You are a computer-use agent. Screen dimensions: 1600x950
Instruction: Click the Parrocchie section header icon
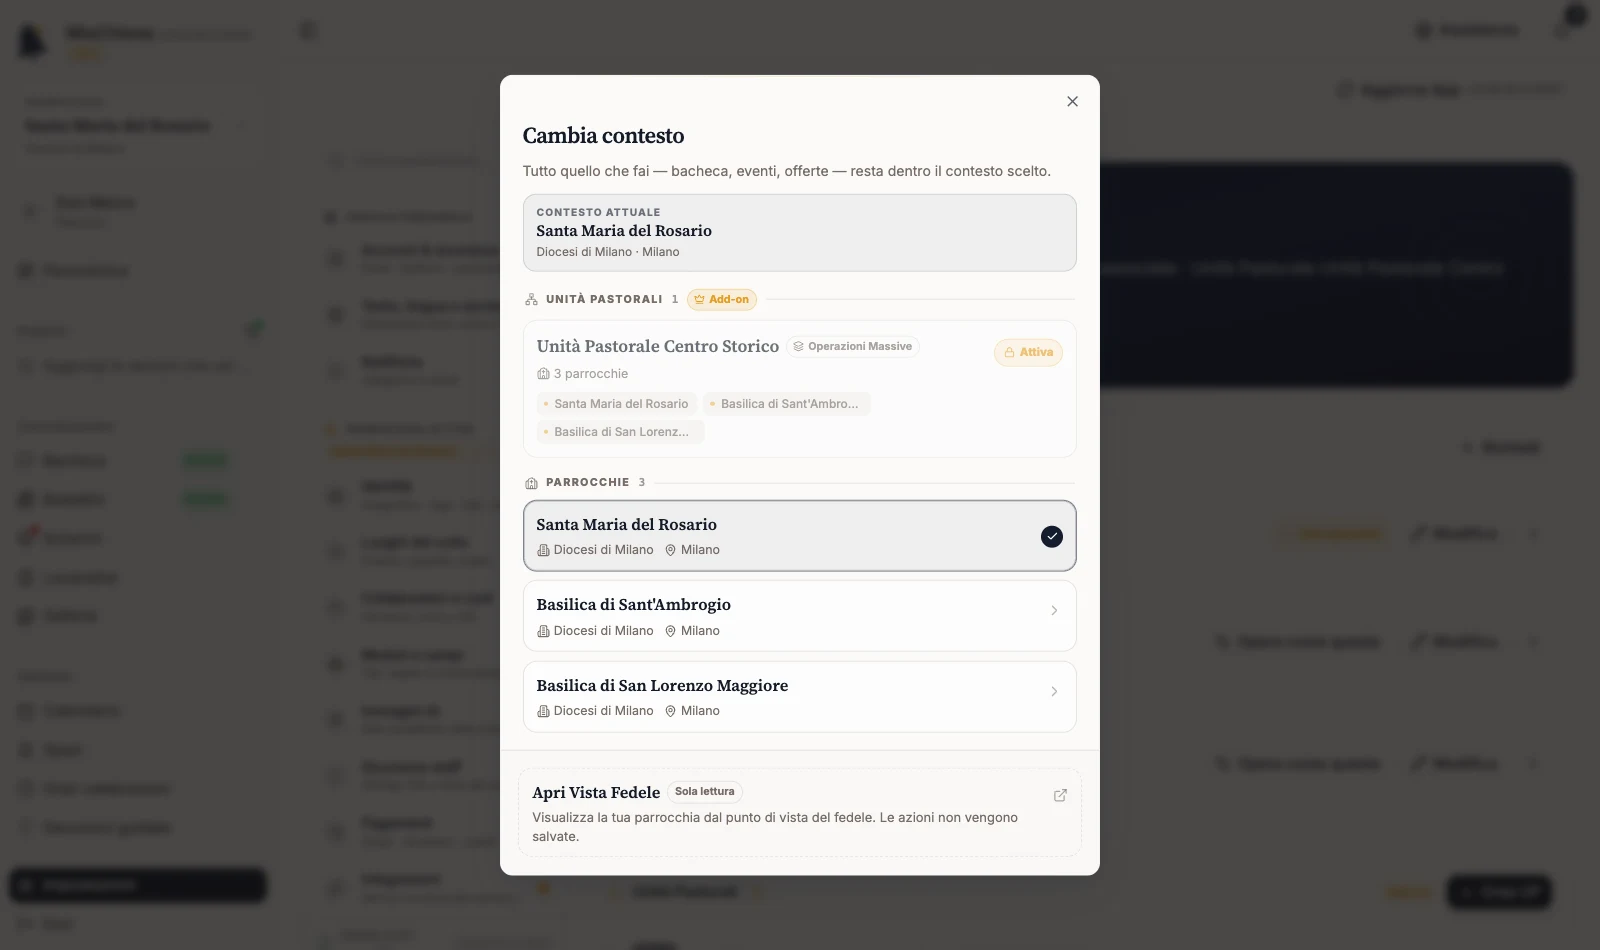(x=531, y=482)
